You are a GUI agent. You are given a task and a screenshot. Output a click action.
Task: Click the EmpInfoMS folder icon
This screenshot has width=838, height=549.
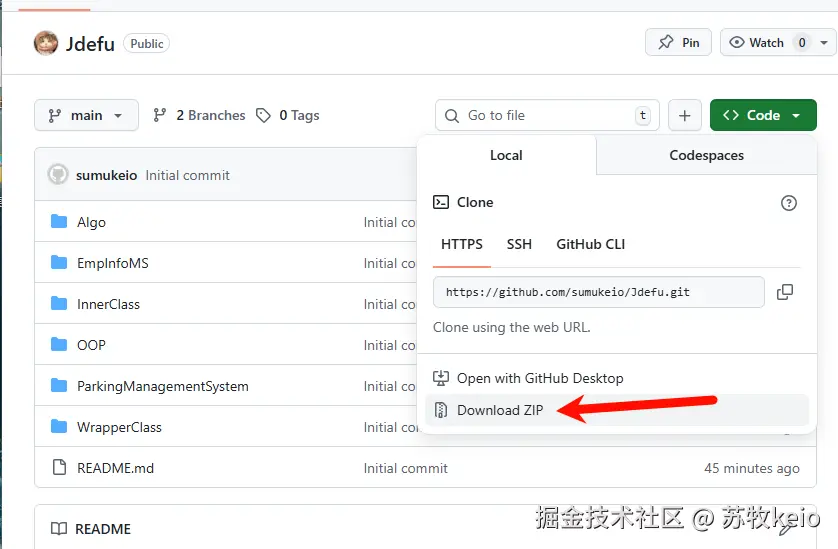pos(59,262)
